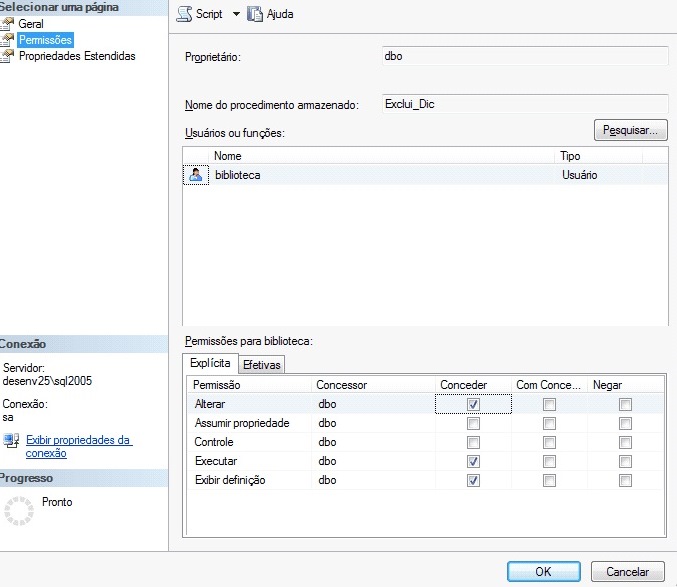
Task: Select the Assumir propriedade row label
Action: click(x=242, y=423)
